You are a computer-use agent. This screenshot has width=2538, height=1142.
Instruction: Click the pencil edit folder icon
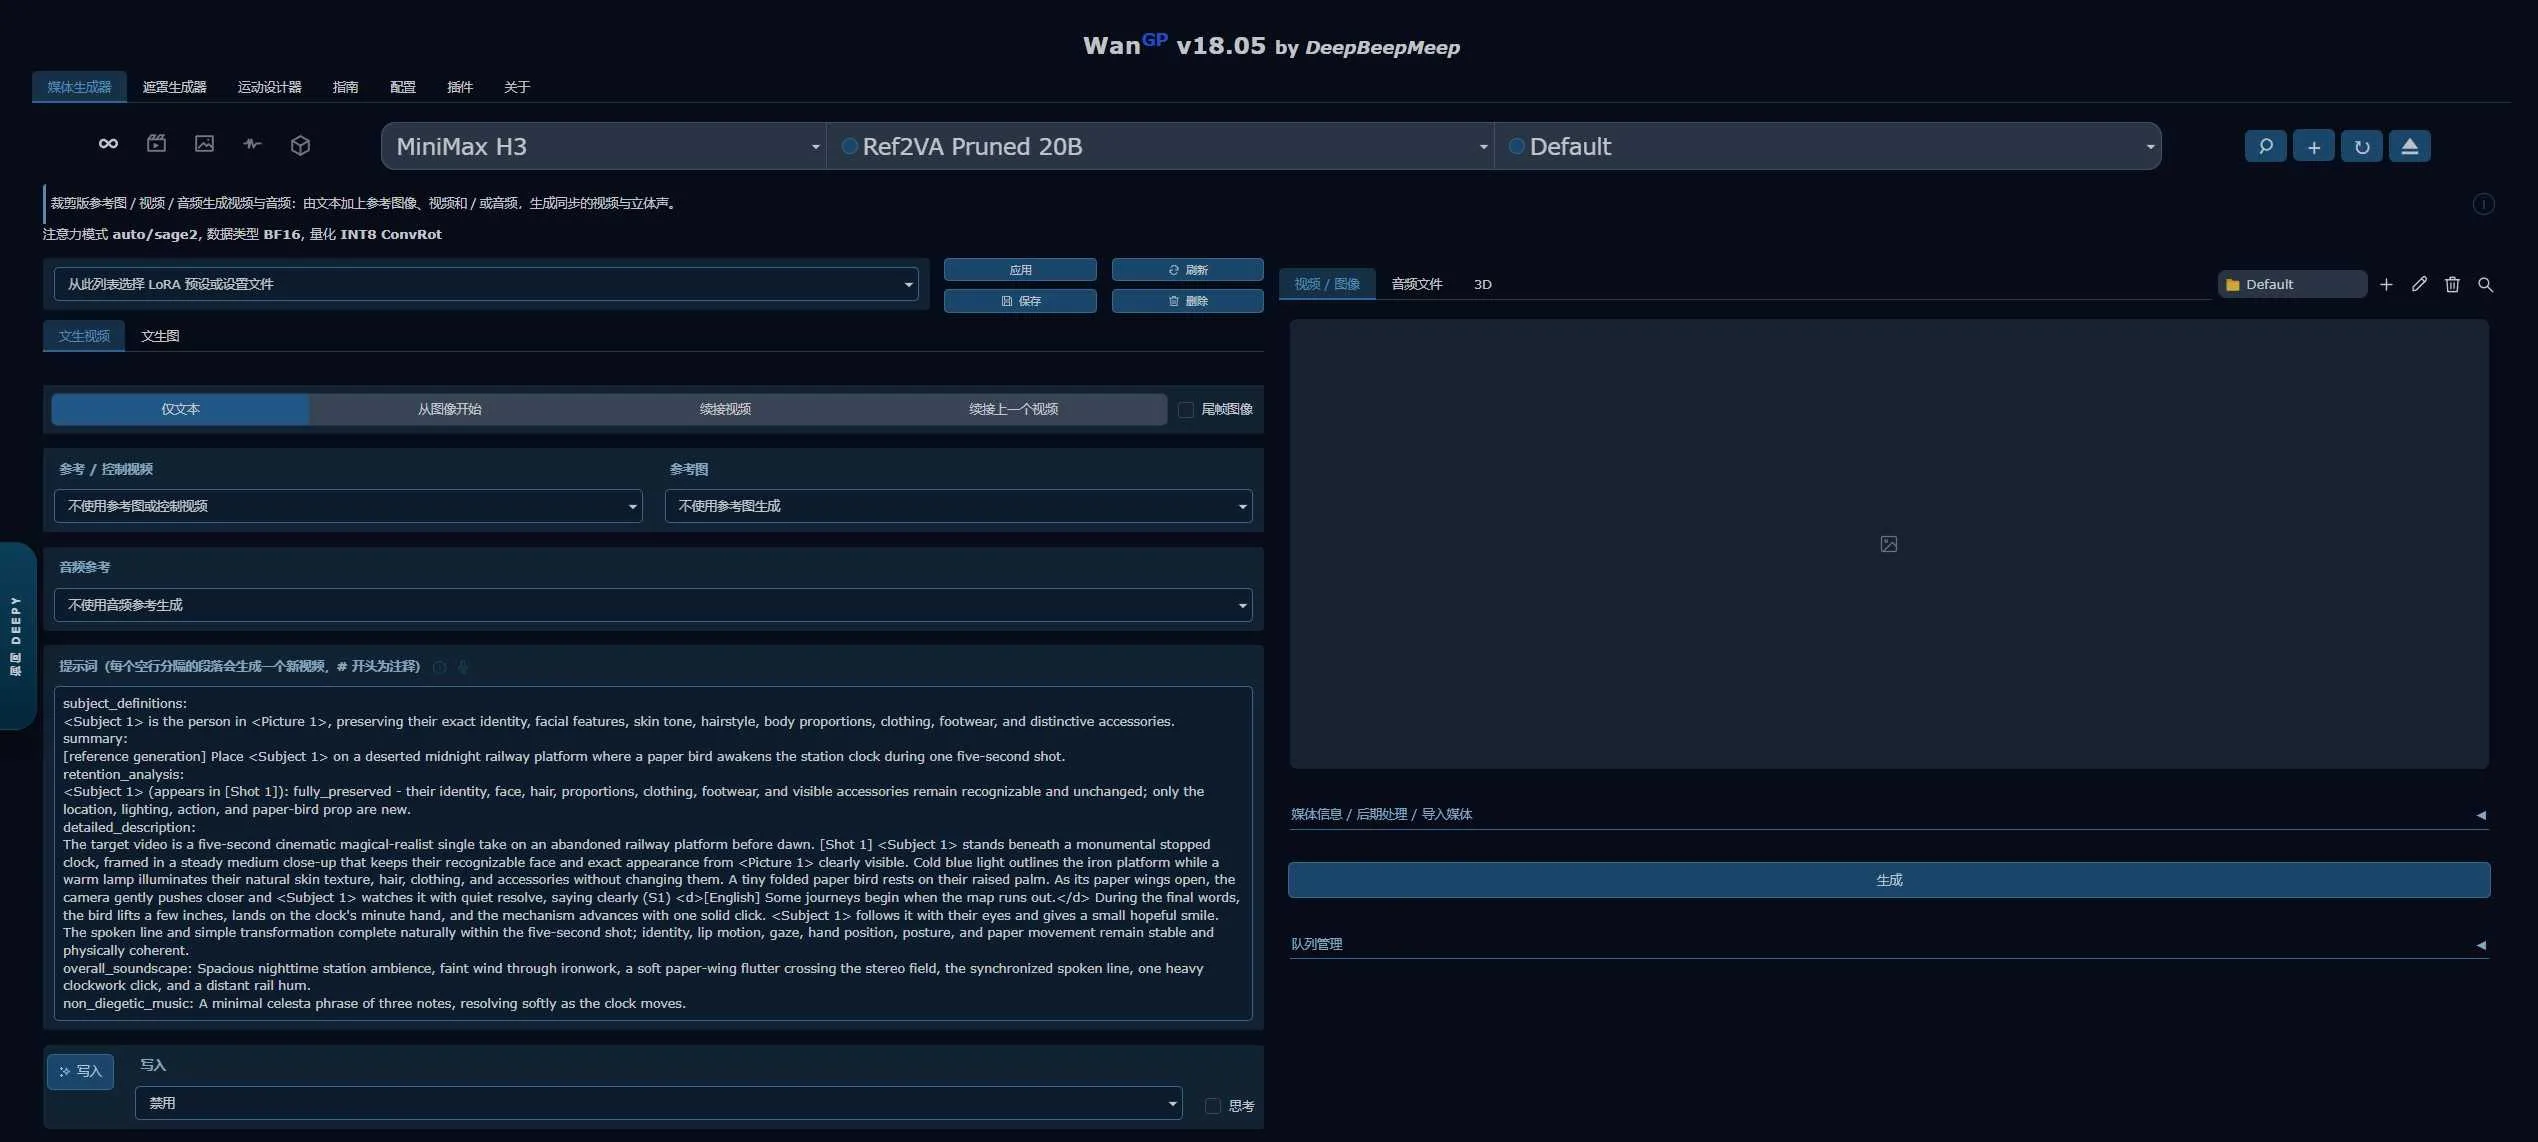(2419, 285)
